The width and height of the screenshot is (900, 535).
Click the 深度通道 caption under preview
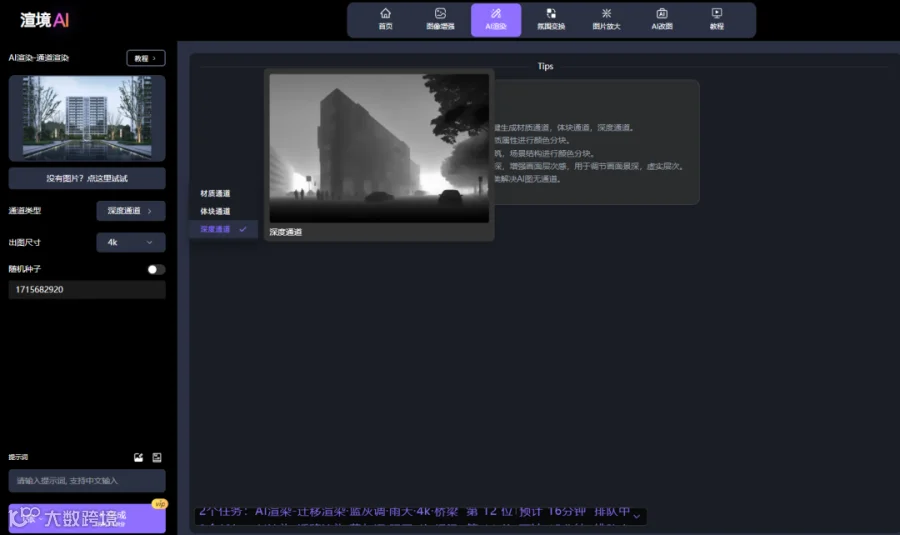(x=286, y=232)
